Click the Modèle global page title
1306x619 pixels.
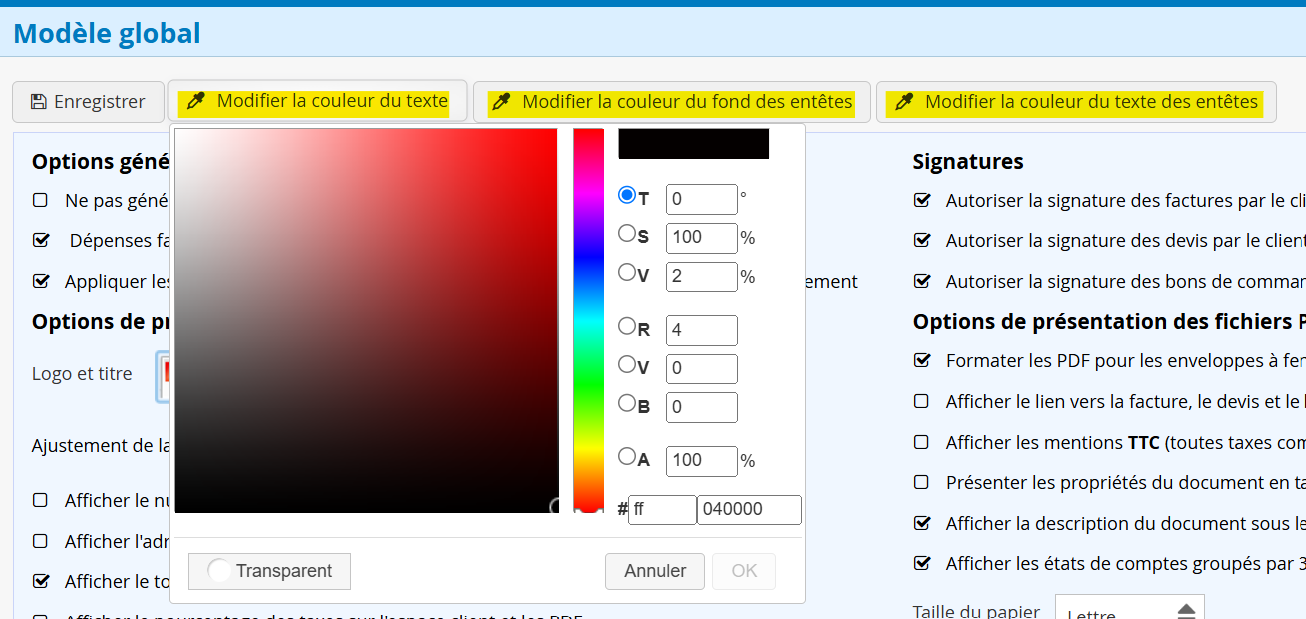107,34
